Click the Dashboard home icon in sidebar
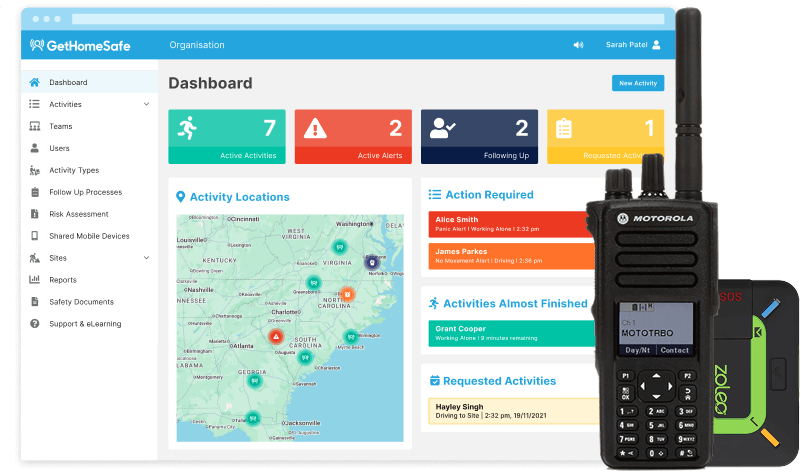Screen dimensions: 801x473 pos(35,83)
